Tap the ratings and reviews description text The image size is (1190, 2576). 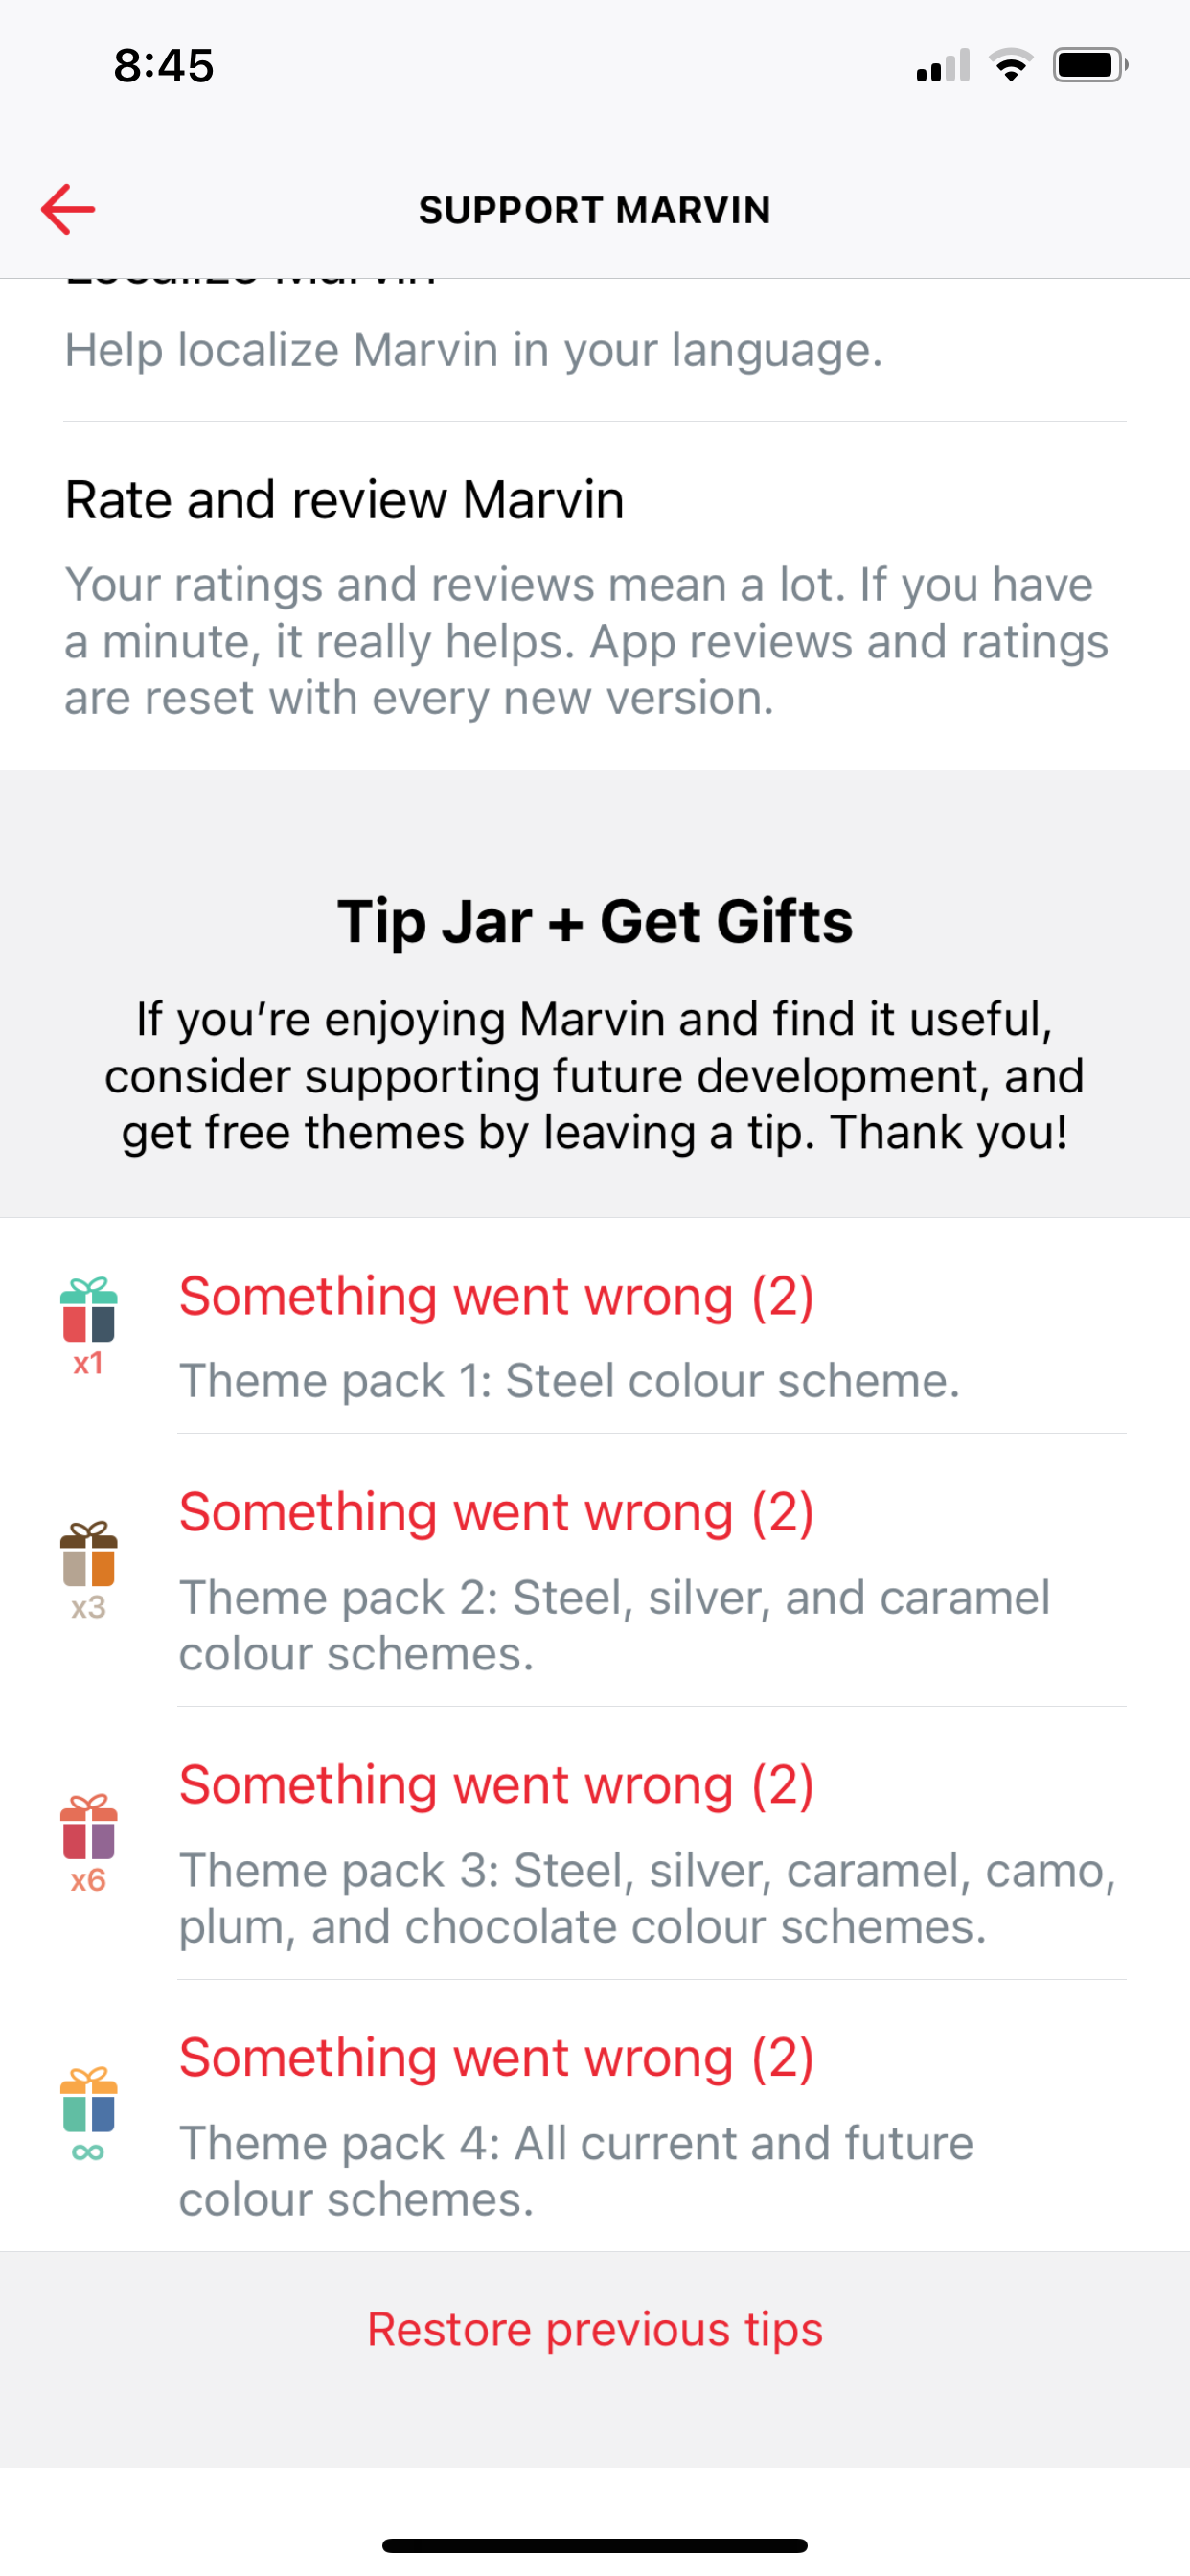pos(587,641)
